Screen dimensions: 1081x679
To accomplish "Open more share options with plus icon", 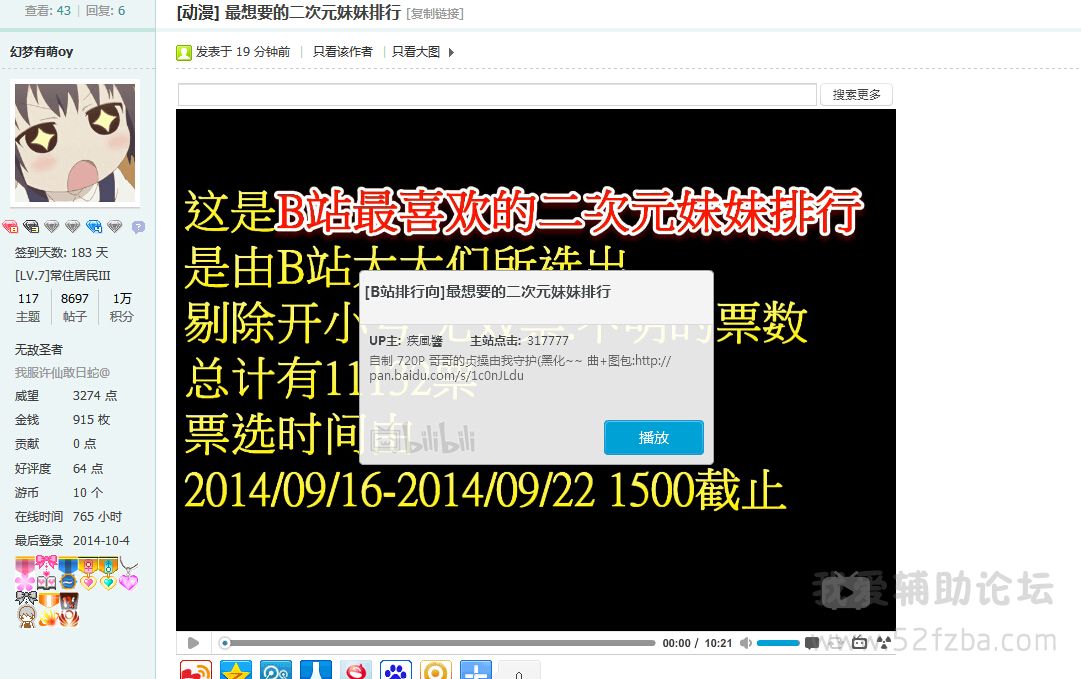I will [x=476, y=670].
